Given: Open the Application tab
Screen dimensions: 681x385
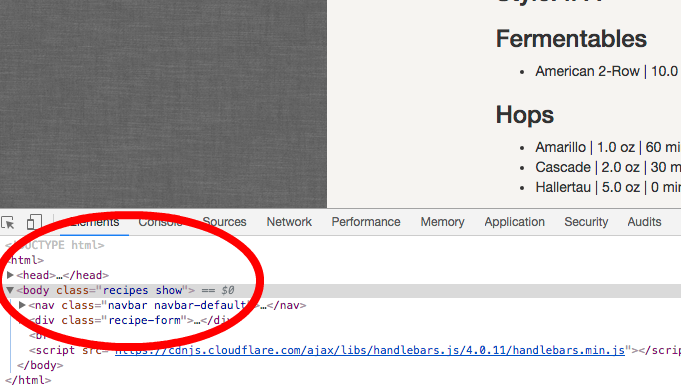Looking at the screenshot, I should coord(514,222).
